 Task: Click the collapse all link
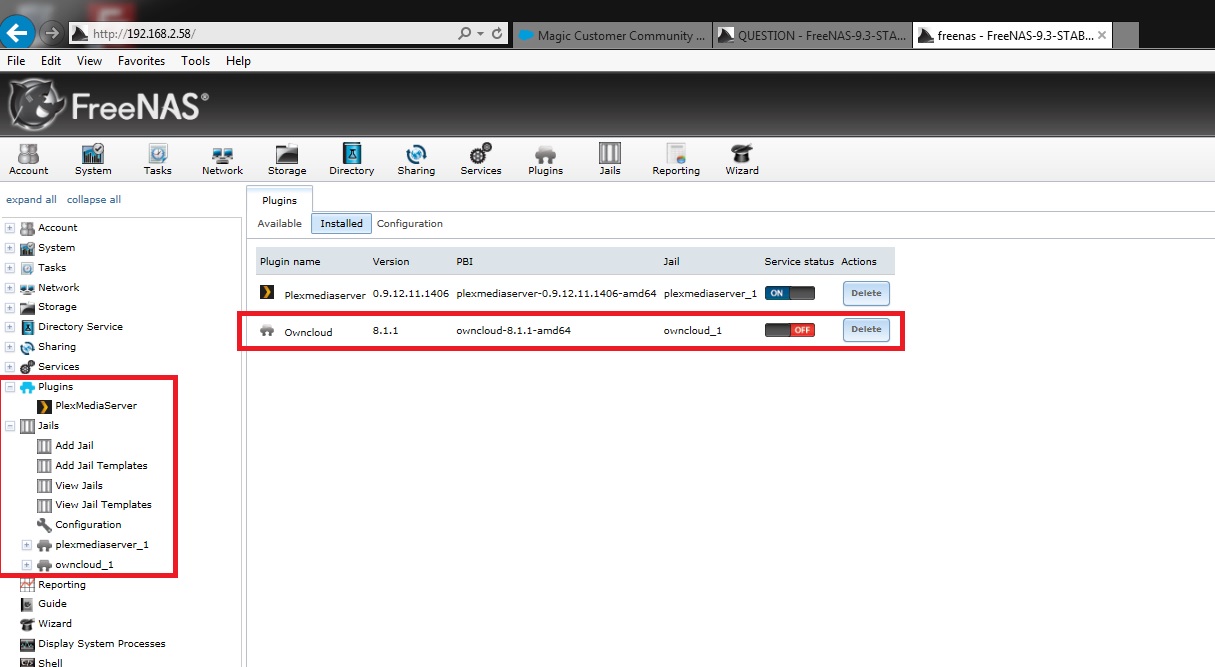point(94,200)
